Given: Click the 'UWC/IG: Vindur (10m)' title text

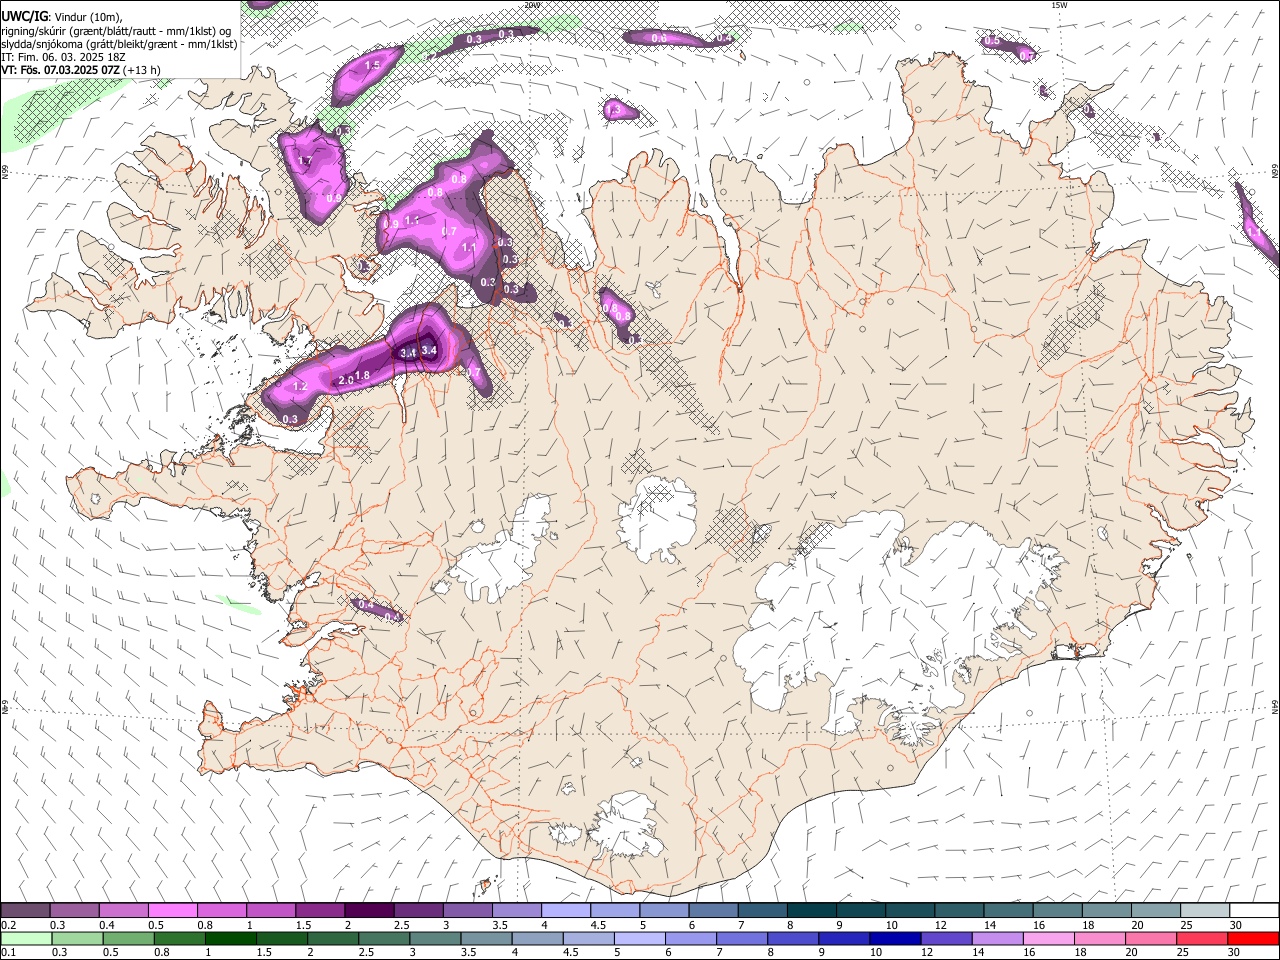Looking at the screenshot, I should click(x=61, y=17).
